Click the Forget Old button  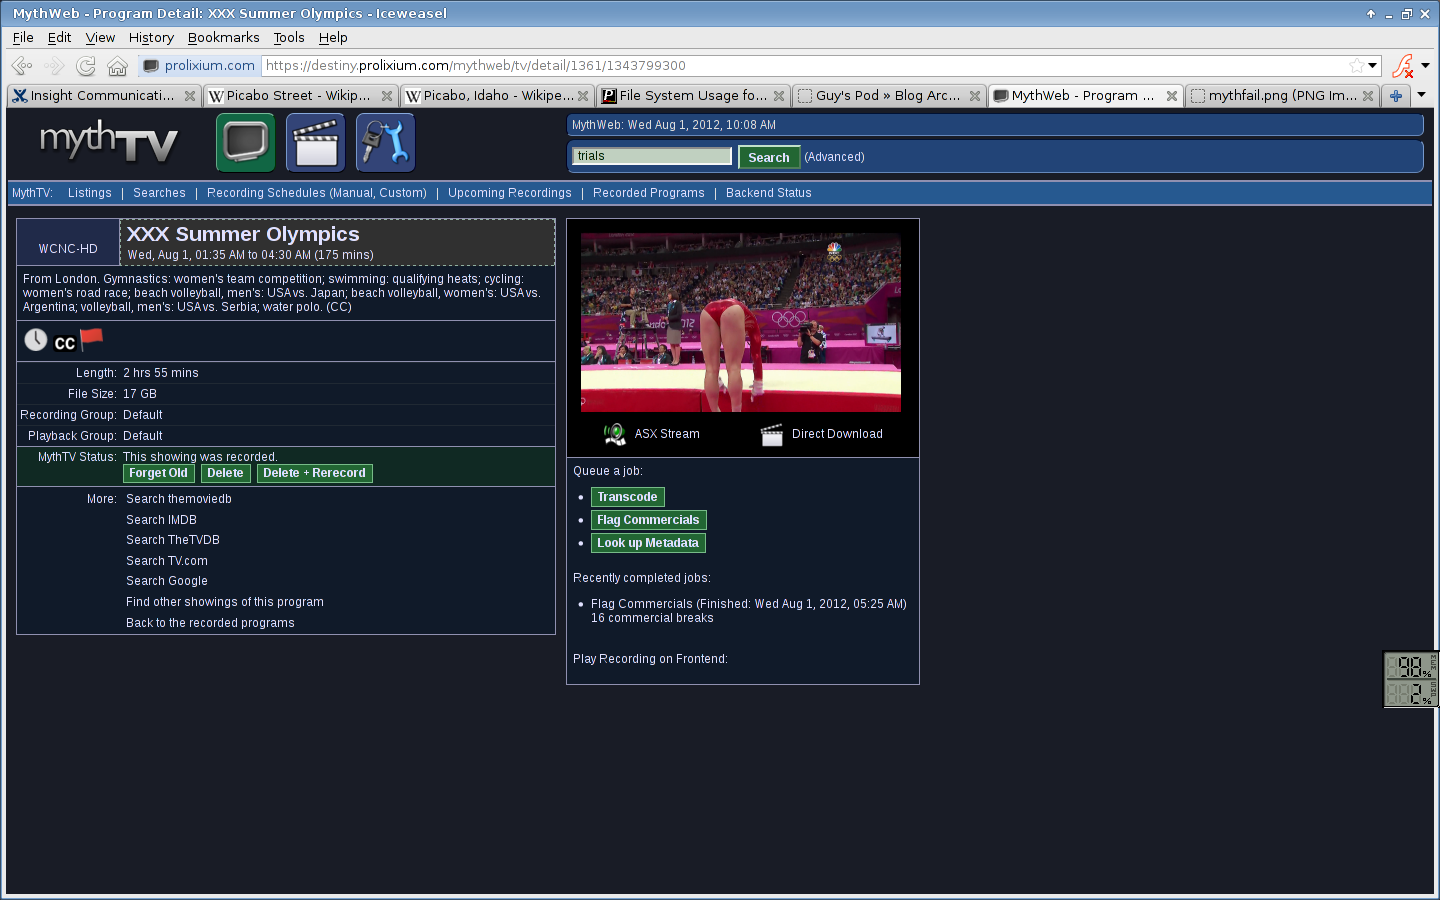[x=158, y=473]
